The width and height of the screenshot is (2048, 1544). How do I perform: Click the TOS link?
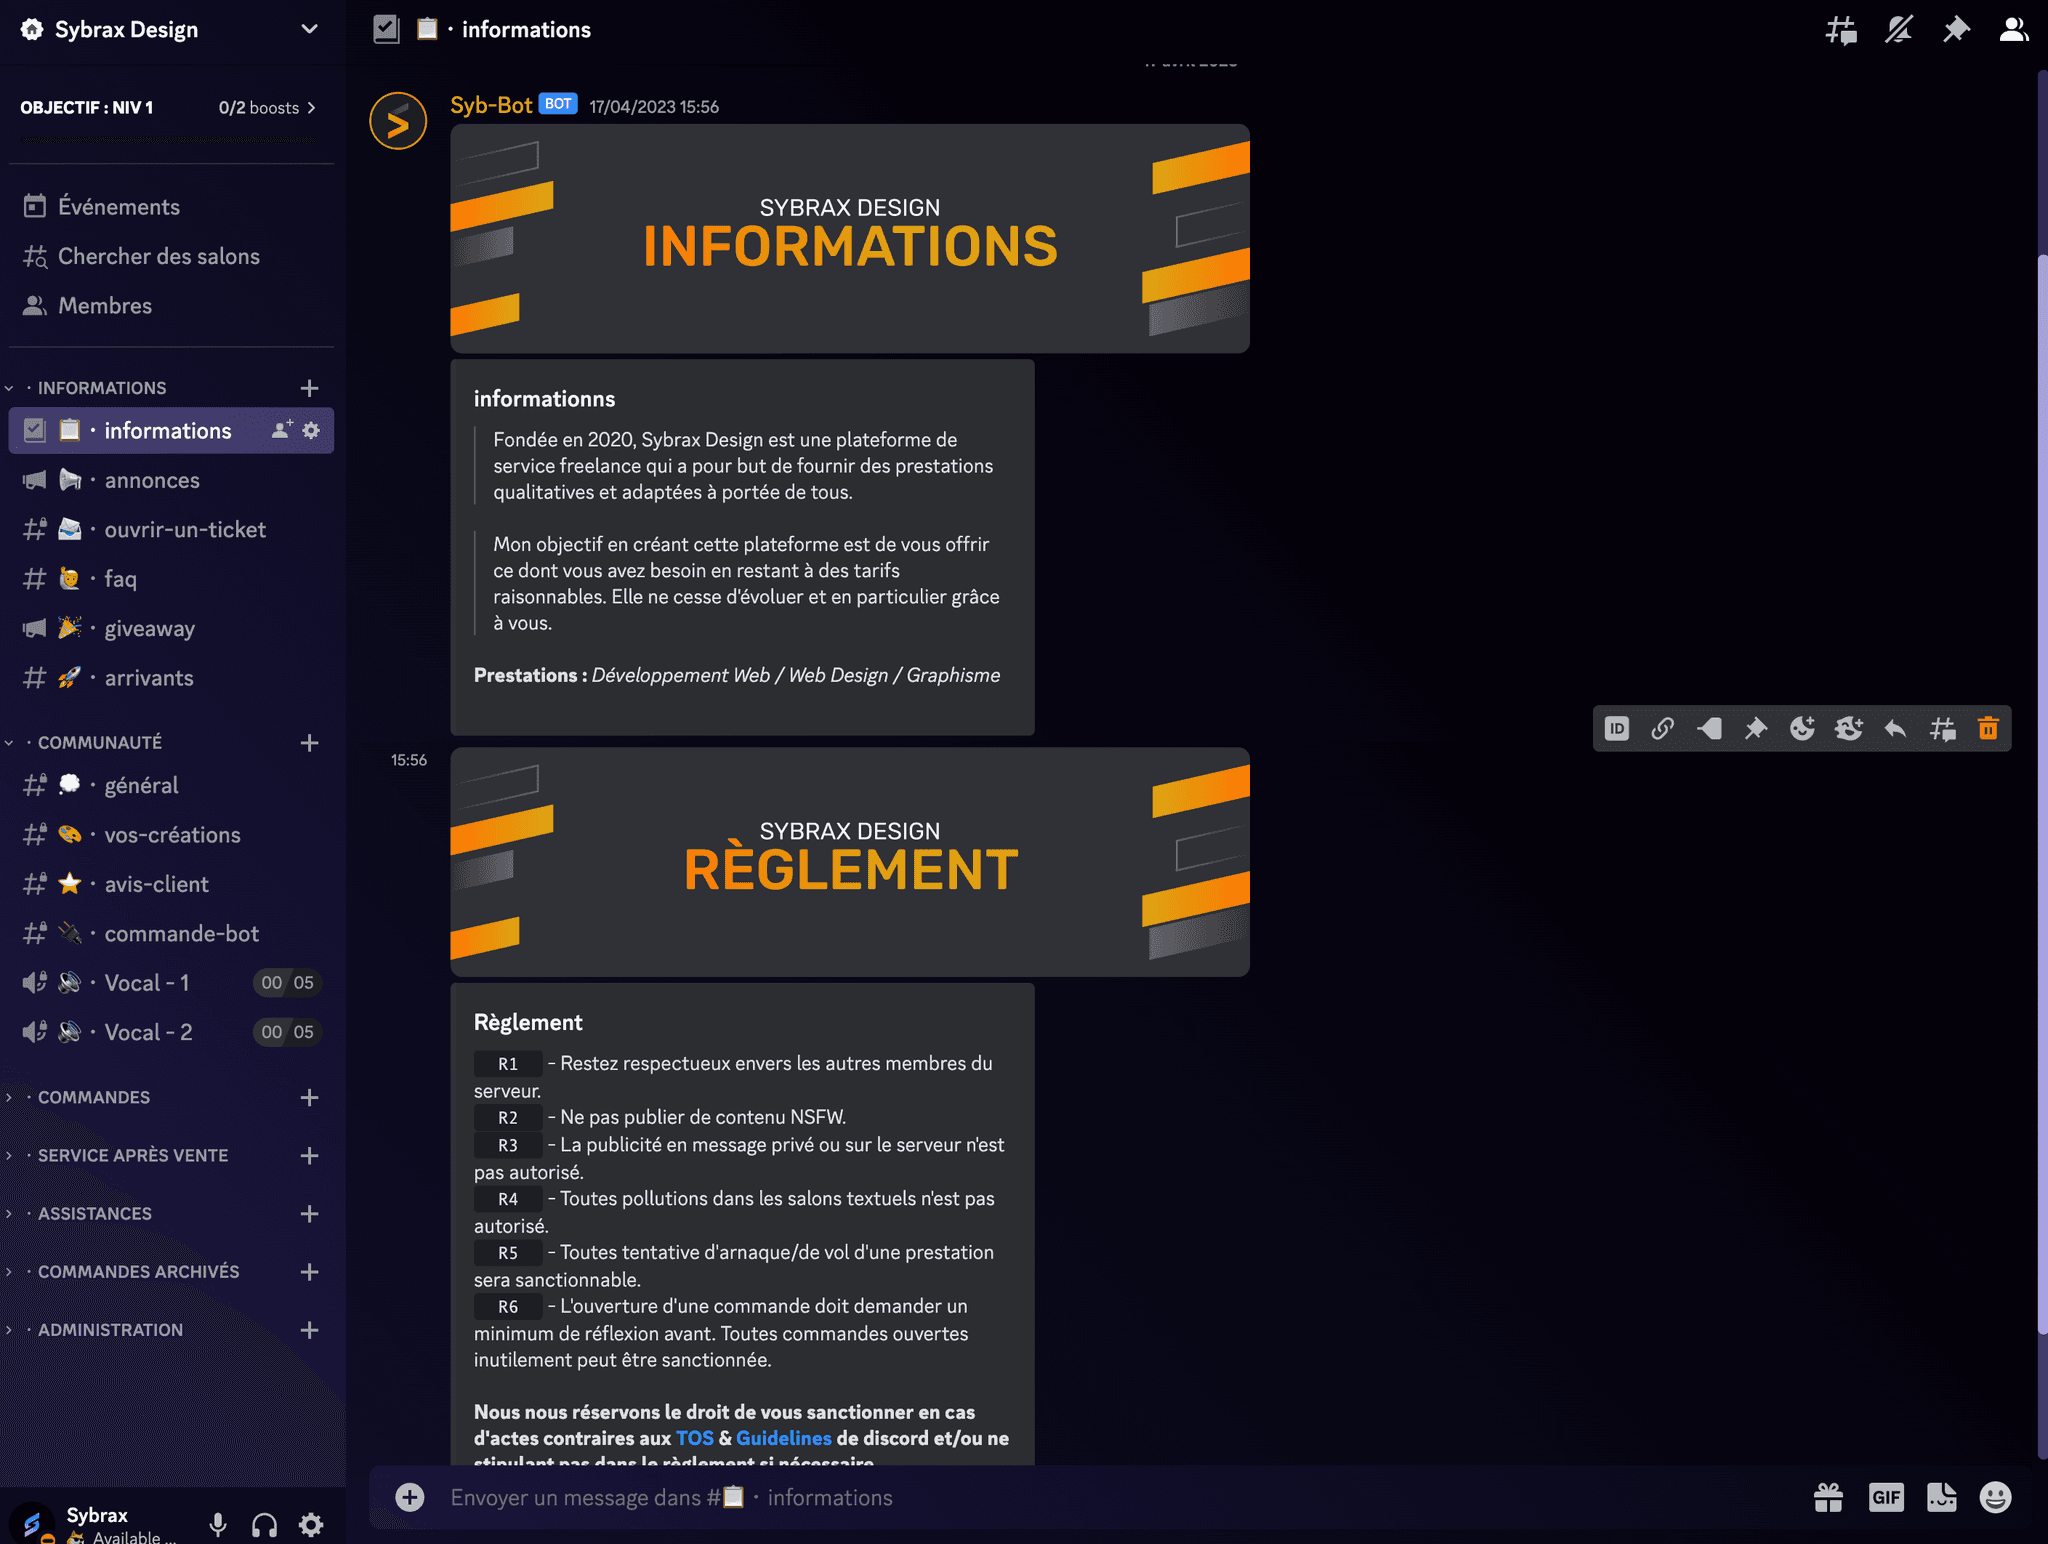[694, 1438]
